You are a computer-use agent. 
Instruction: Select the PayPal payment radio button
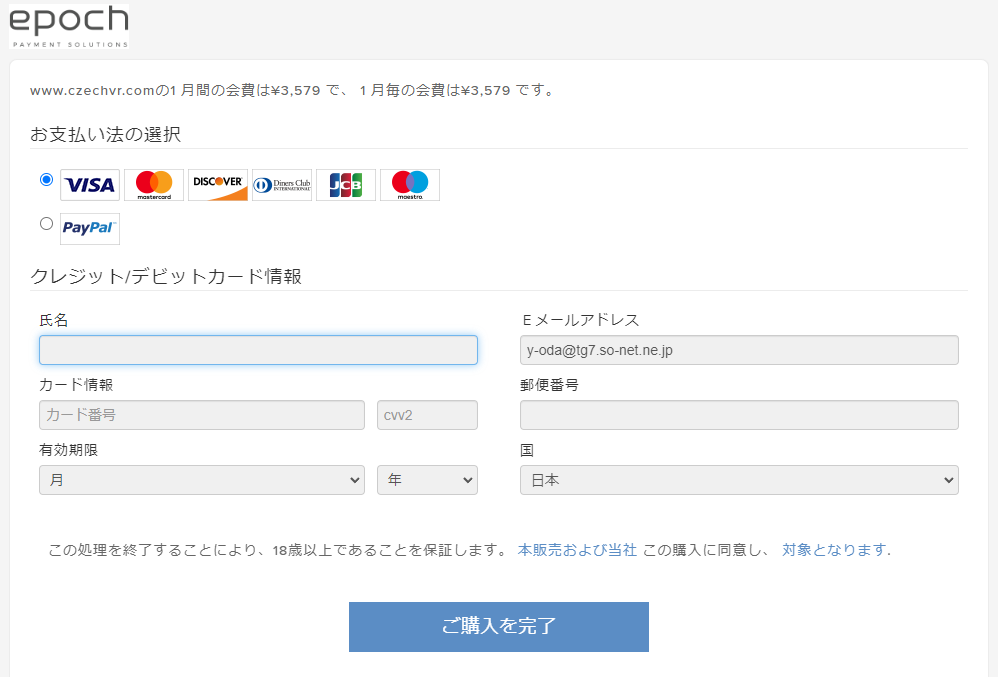click(46, 223)
